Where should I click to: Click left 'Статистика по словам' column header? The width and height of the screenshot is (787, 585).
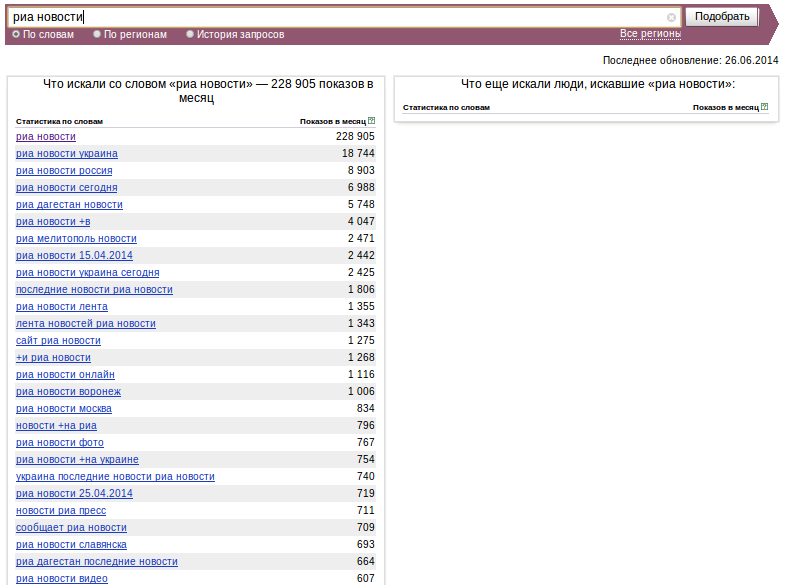pos(59,121)
